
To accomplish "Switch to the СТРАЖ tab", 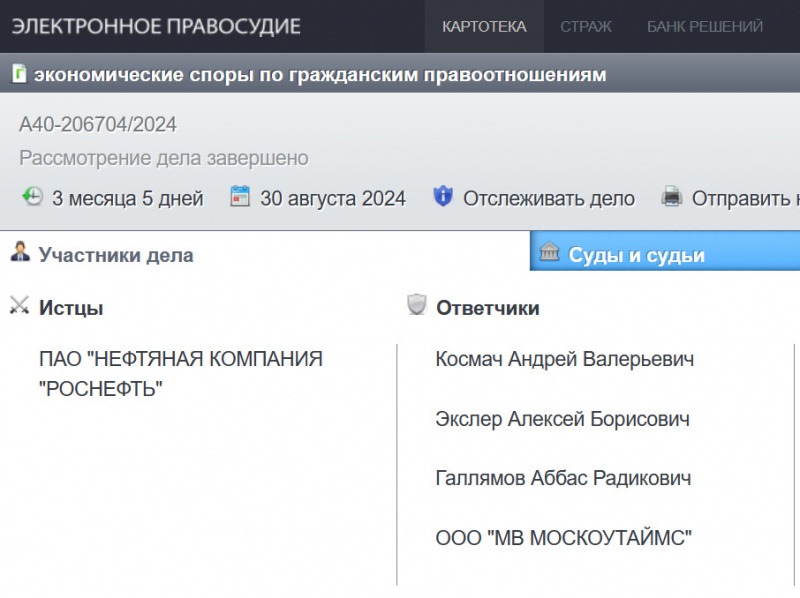I will [586, 26].
